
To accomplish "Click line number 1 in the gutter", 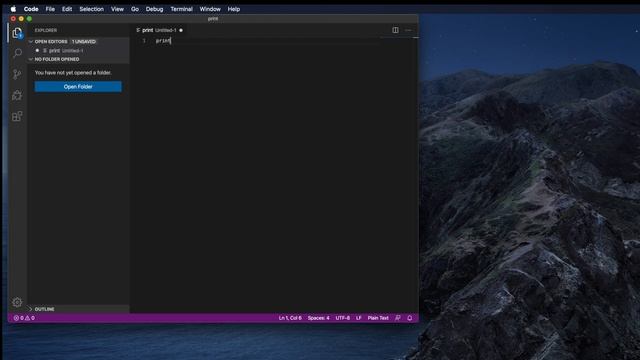I will pyautogui.click(x=144, y=41).
